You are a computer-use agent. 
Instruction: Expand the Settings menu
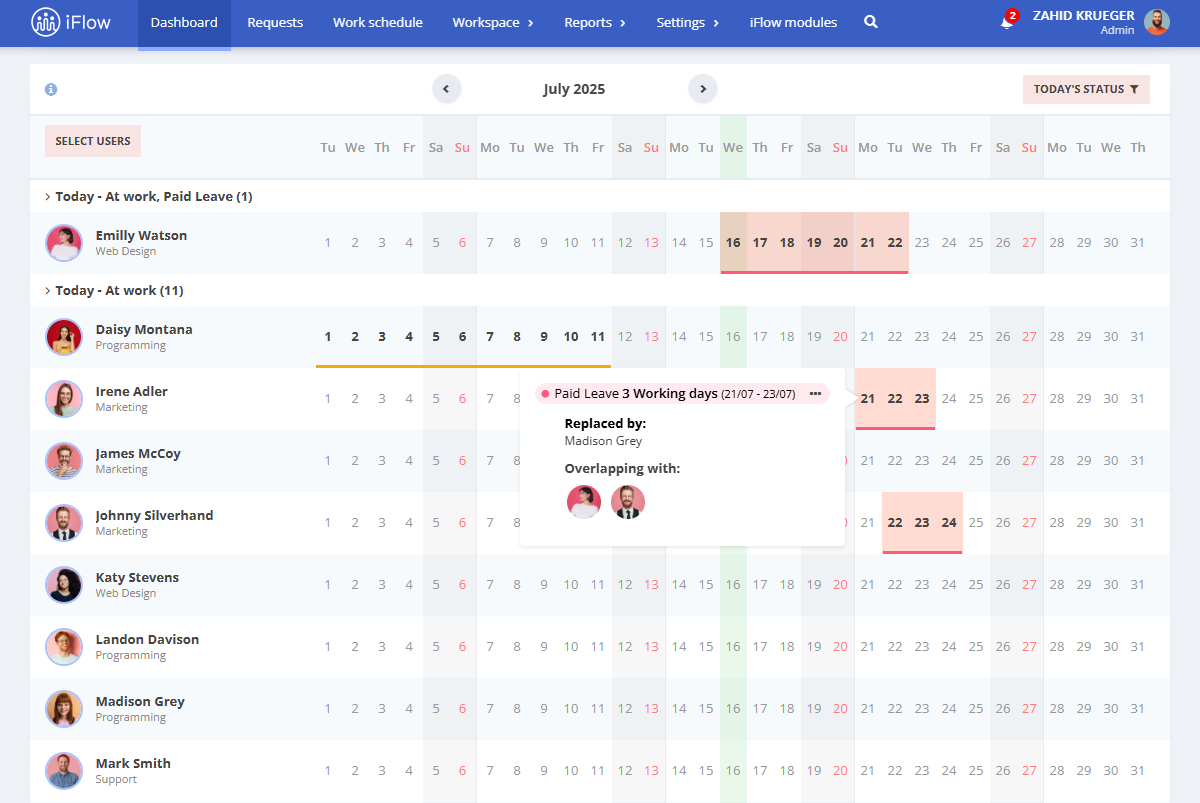688,22
